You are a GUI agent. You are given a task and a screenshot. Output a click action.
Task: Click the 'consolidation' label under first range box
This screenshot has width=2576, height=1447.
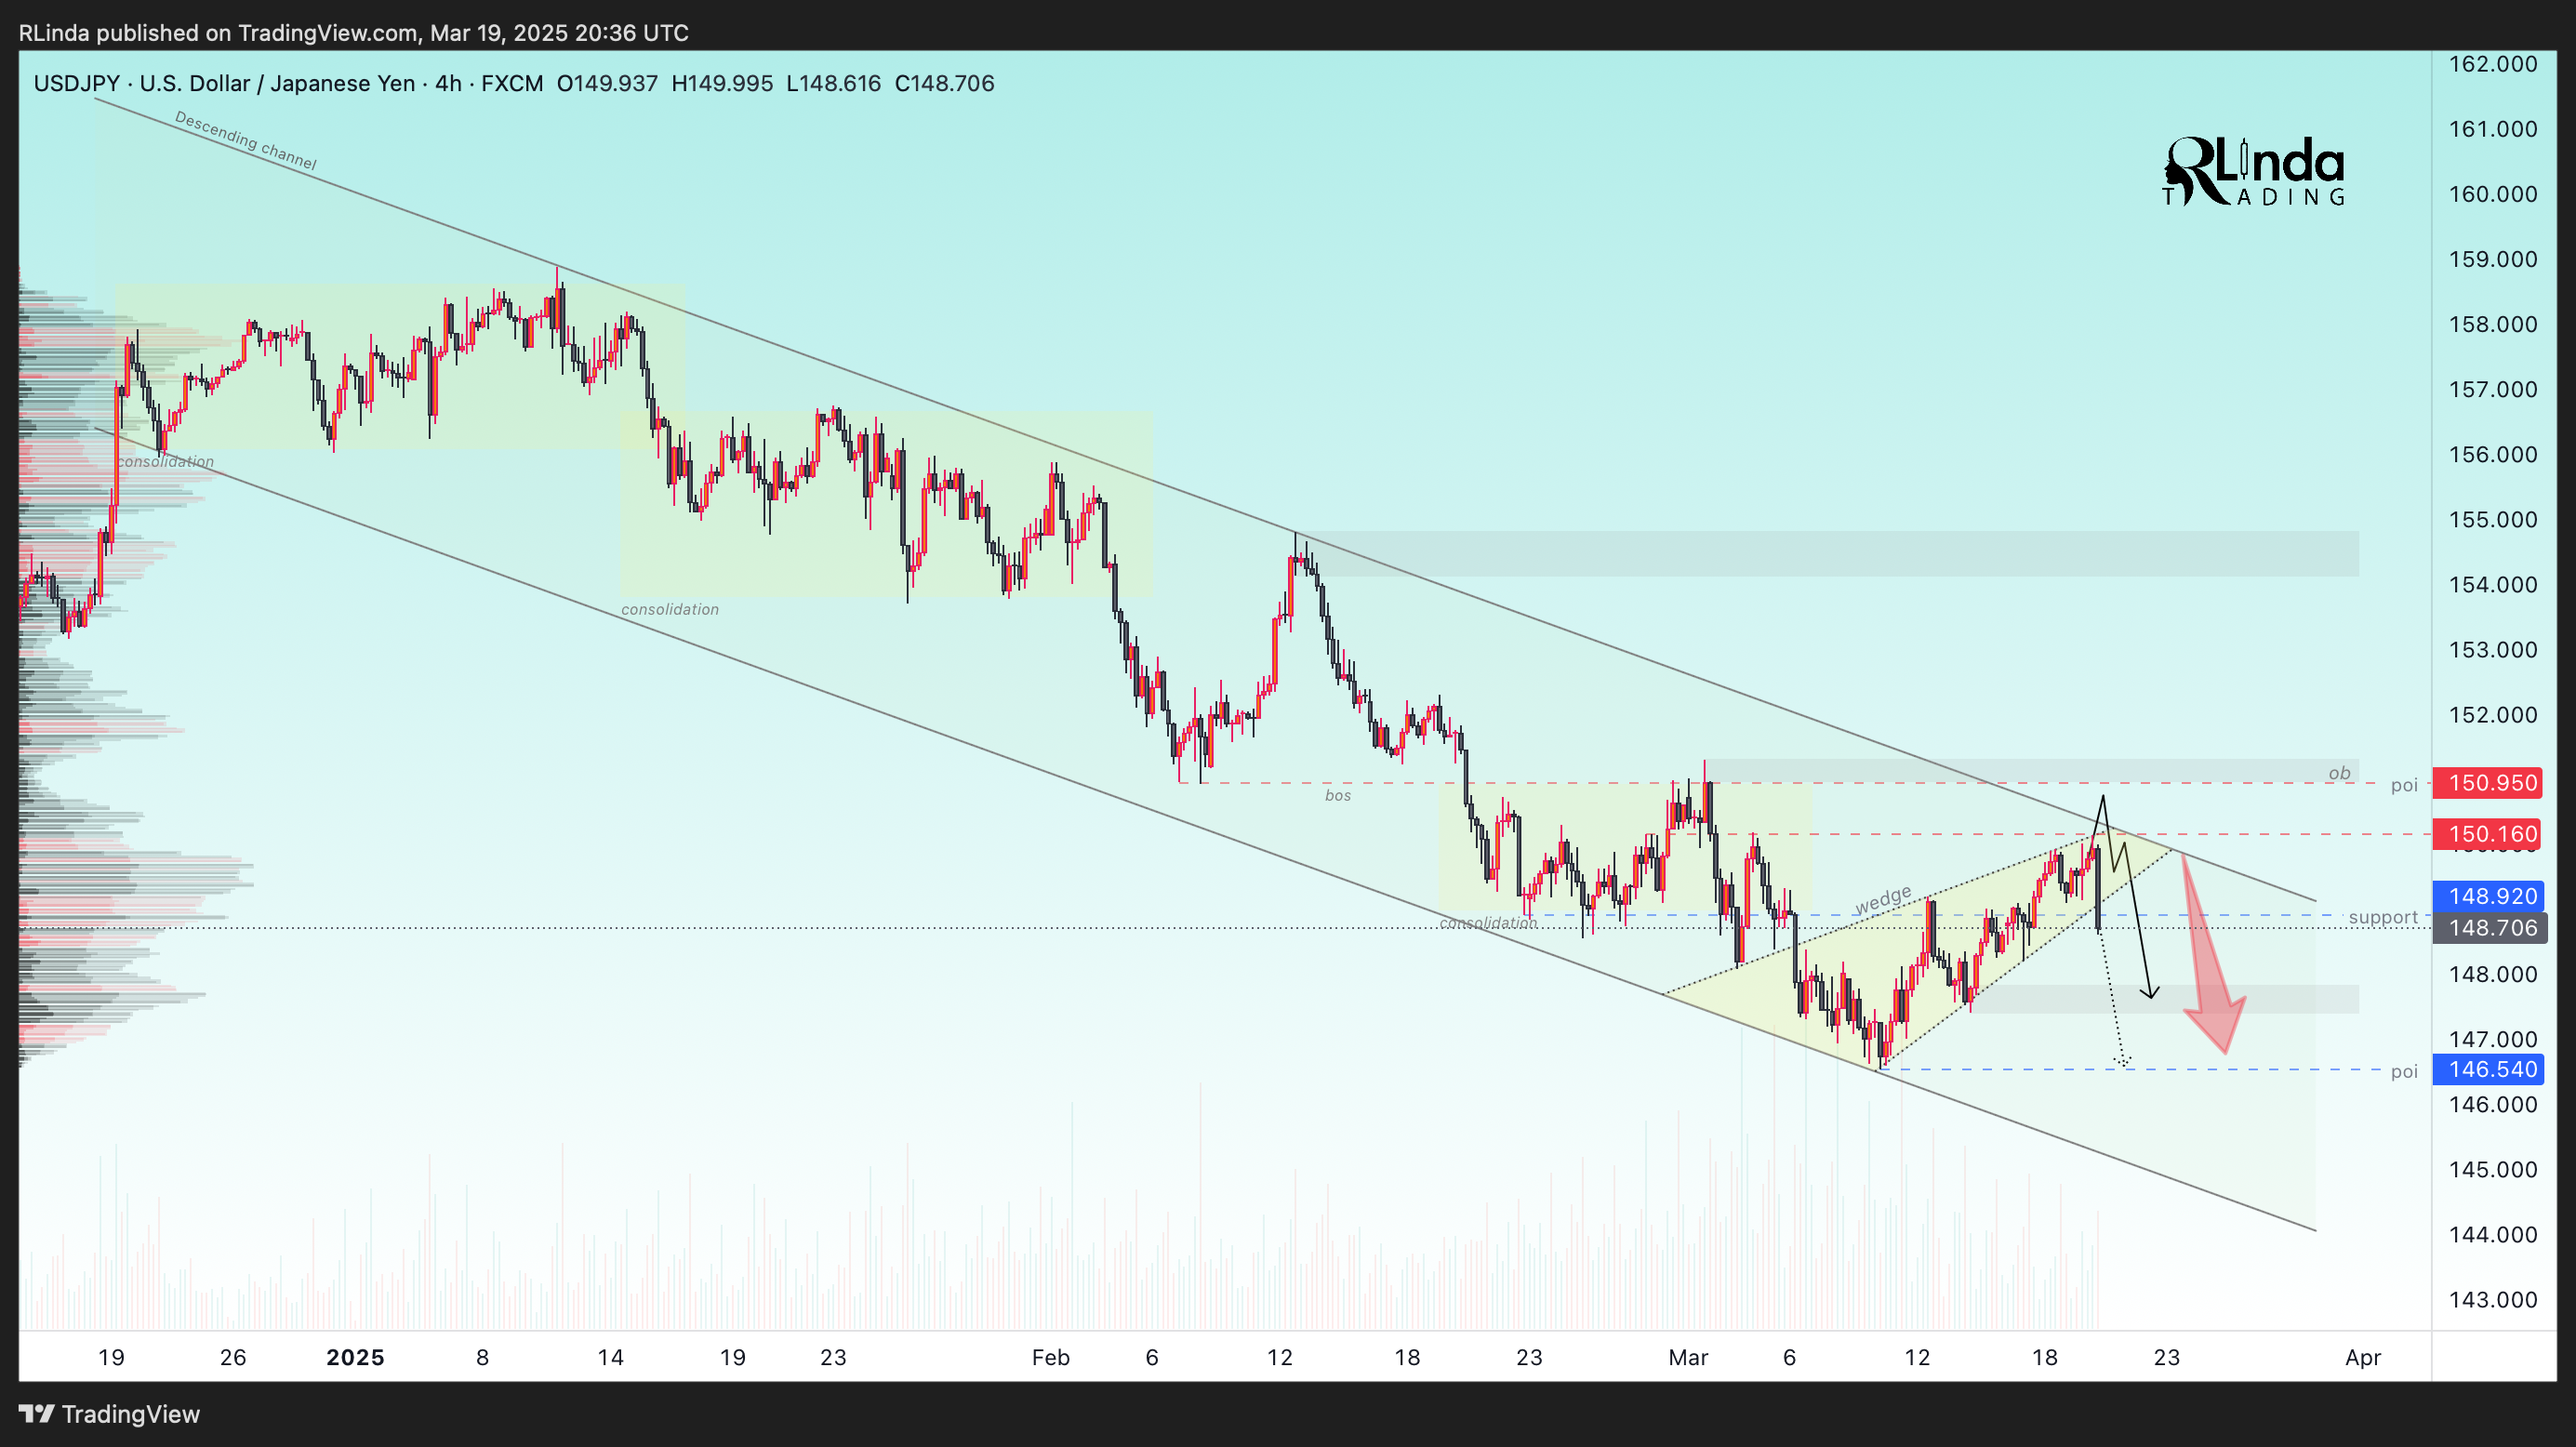point(166,461)
